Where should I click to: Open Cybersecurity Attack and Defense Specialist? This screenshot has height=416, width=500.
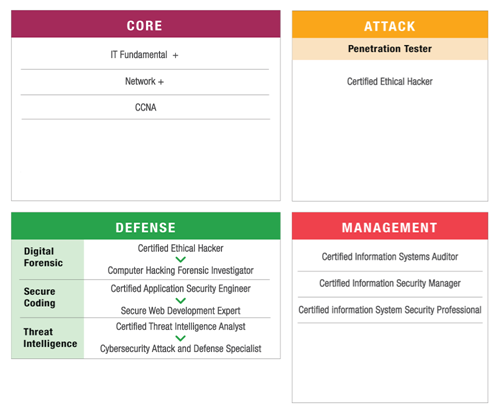tap(180, 349)
